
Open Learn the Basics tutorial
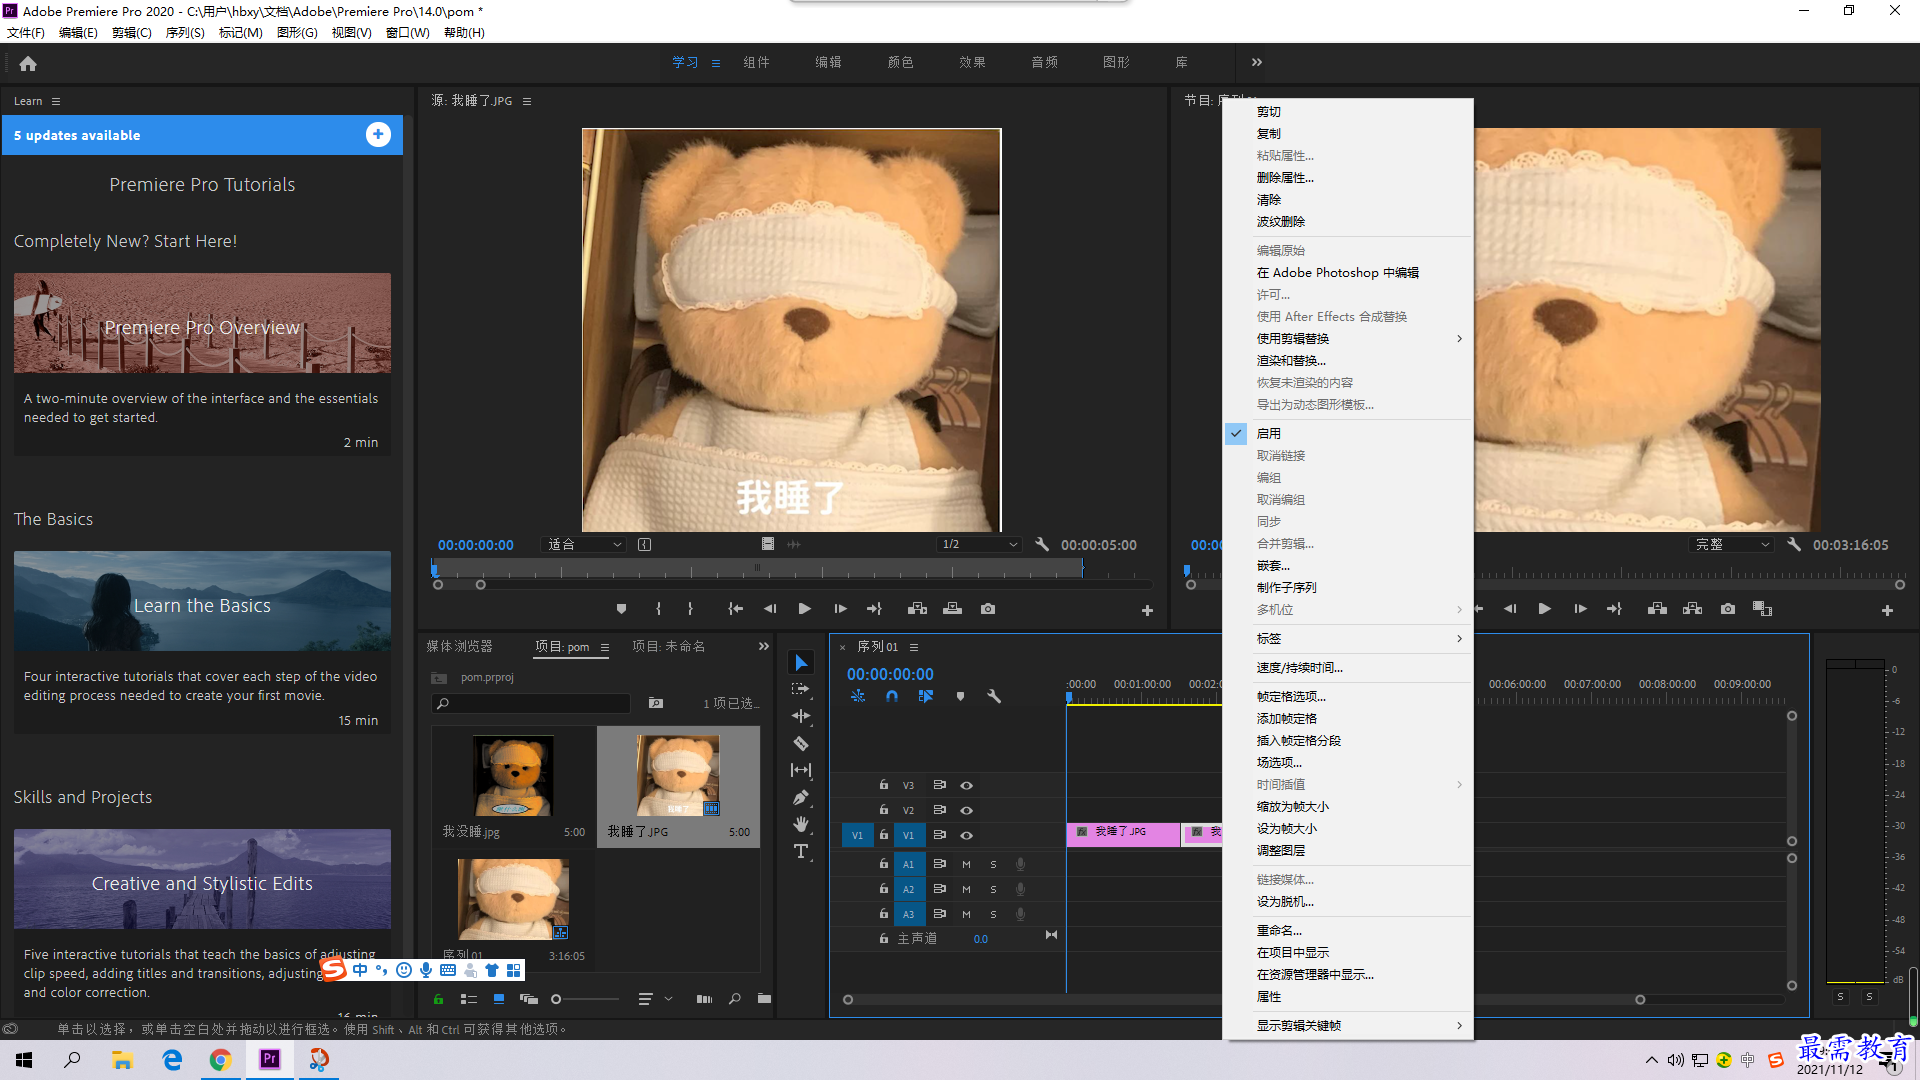coord(202,601)
